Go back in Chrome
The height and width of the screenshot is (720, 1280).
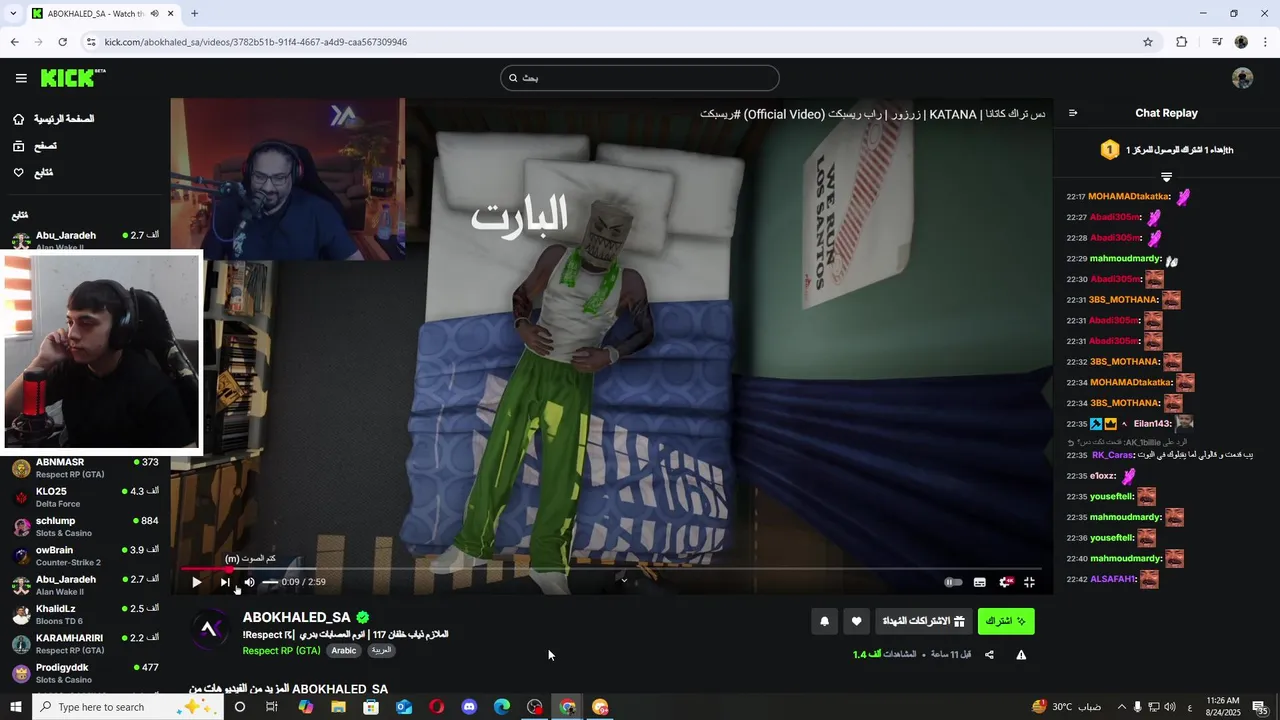[x=15, y=42]
